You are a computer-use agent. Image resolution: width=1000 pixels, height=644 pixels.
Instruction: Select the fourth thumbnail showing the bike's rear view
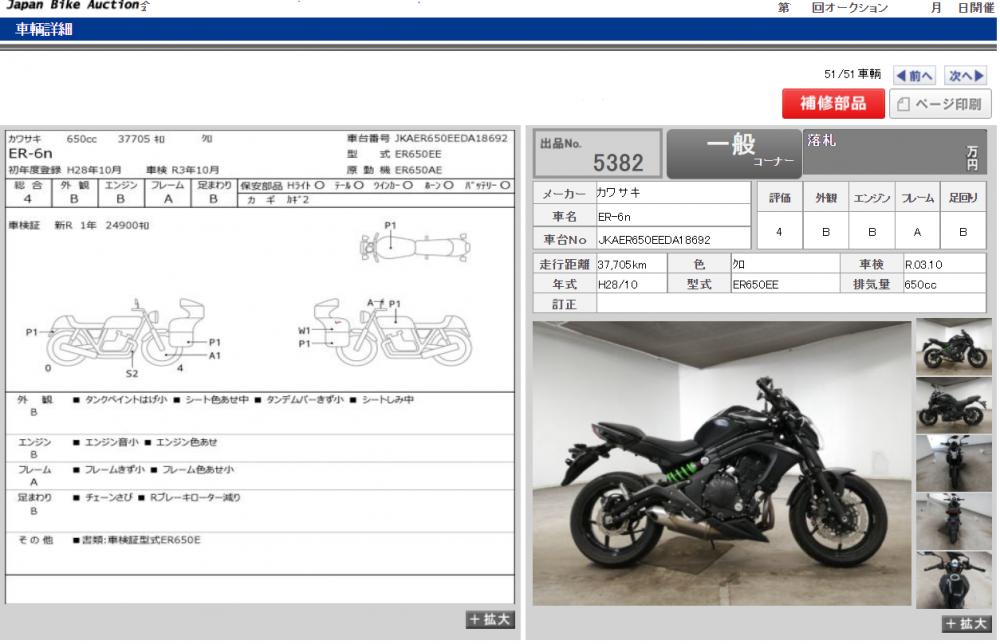coord(953,522)
